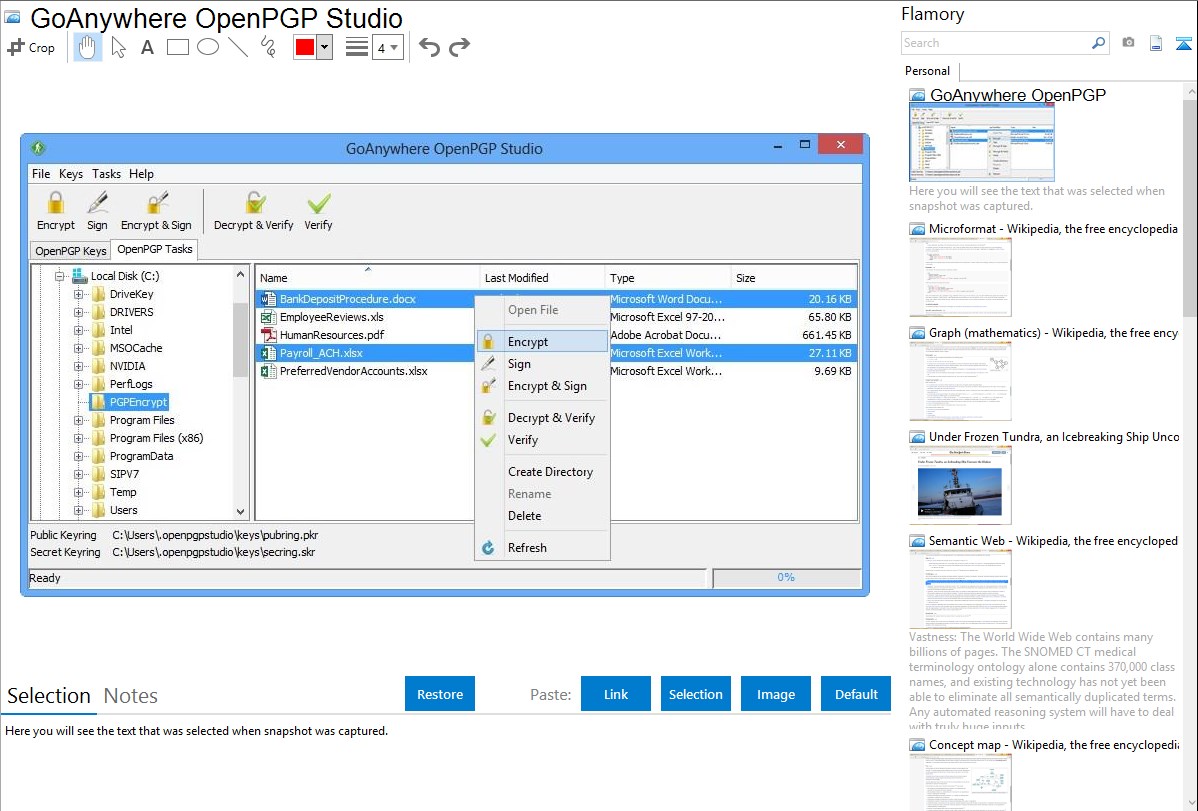
Task: Click the red color swatch
Action: [x=305, y=47]
